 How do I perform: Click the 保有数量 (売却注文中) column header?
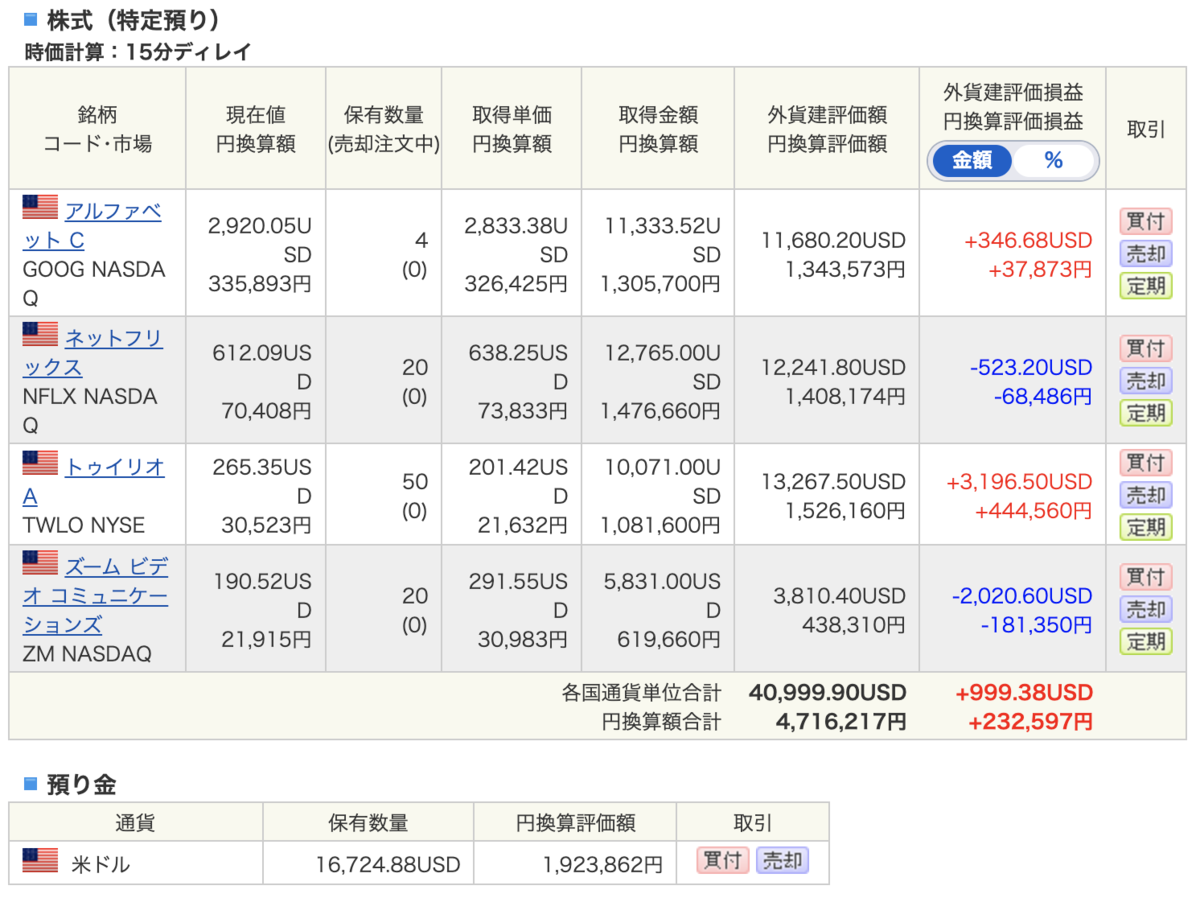coord(384,129)
